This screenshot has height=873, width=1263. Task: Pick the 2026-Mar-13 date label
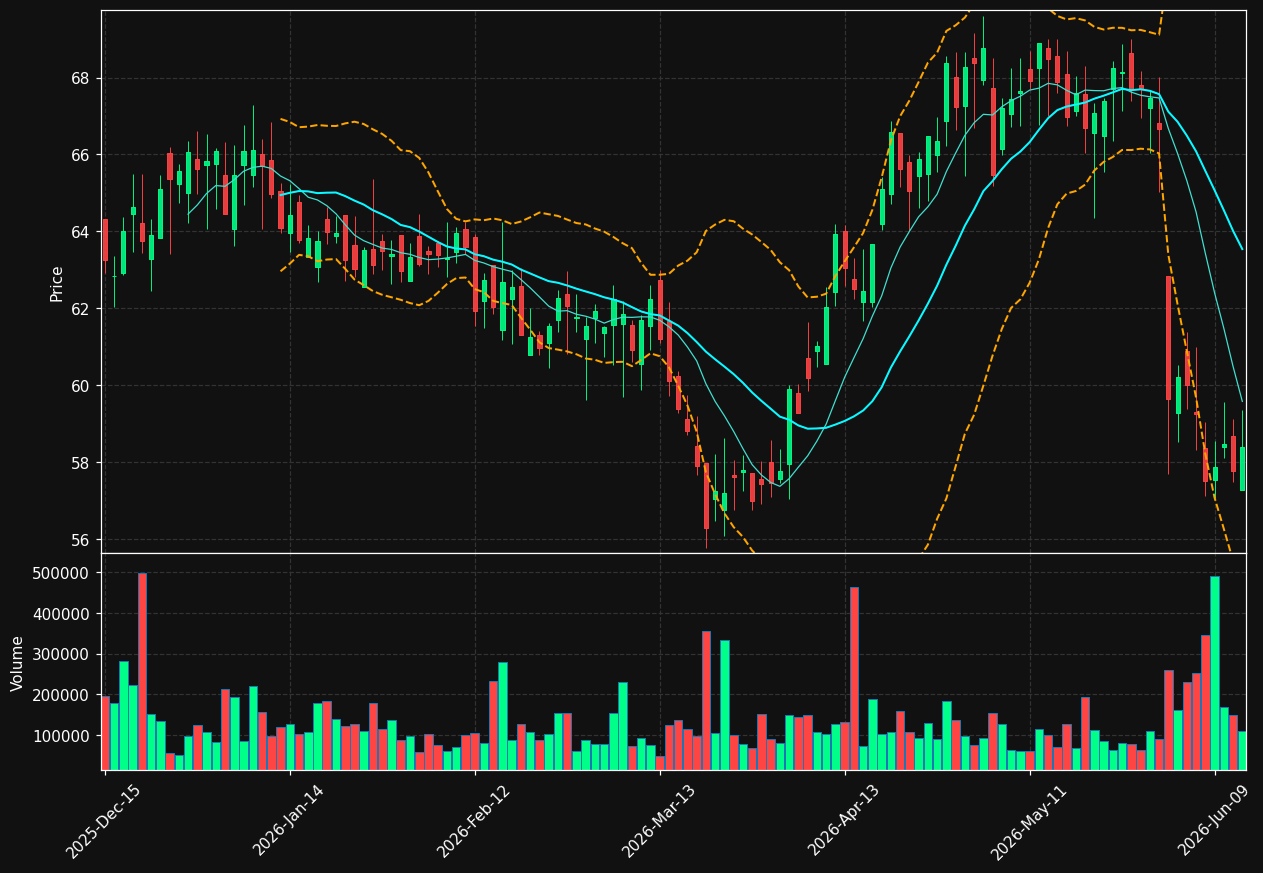(x=658, y=821)
